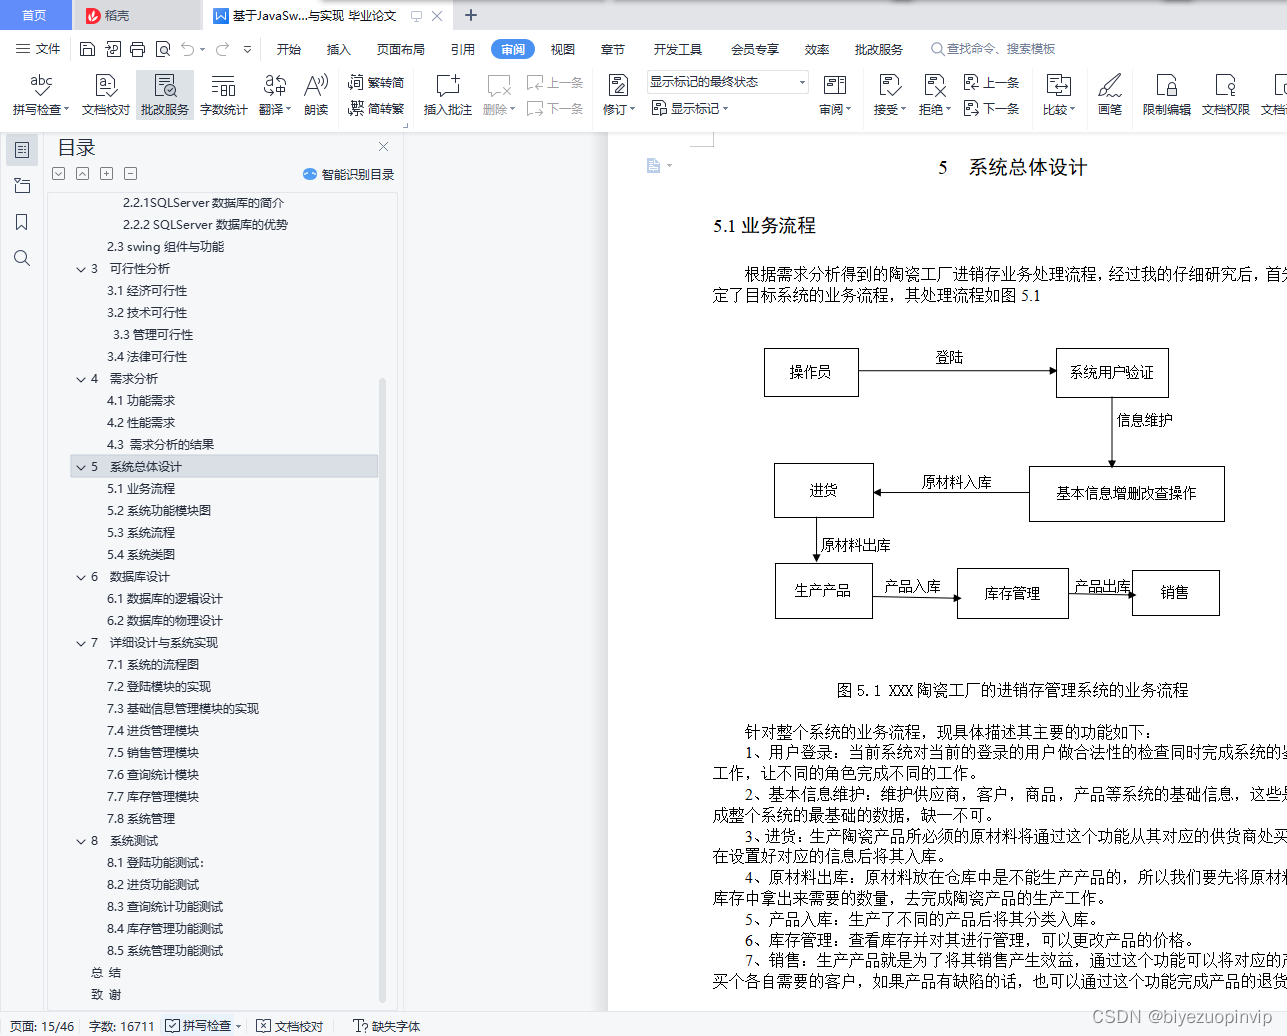1287x1036 pixels.
Task: Jump to 7.2 登陆模块的实现 in outline
Action: pos(159,687)
